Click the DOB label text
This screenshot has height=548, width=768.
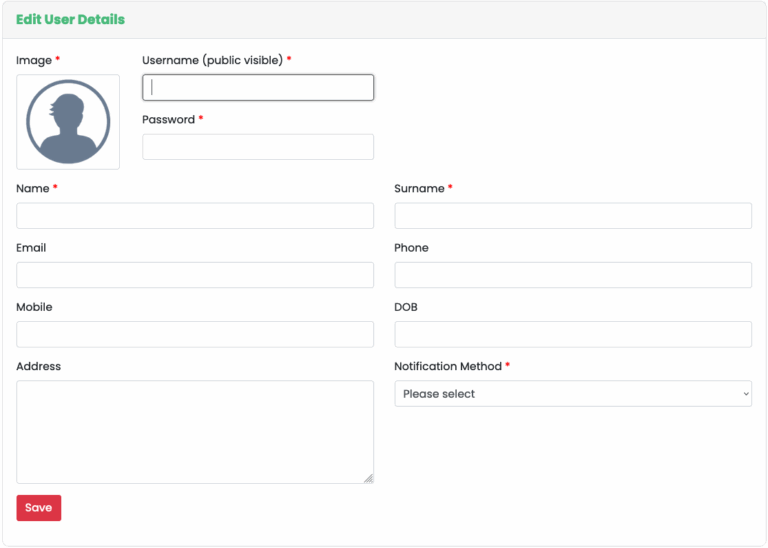406,308
